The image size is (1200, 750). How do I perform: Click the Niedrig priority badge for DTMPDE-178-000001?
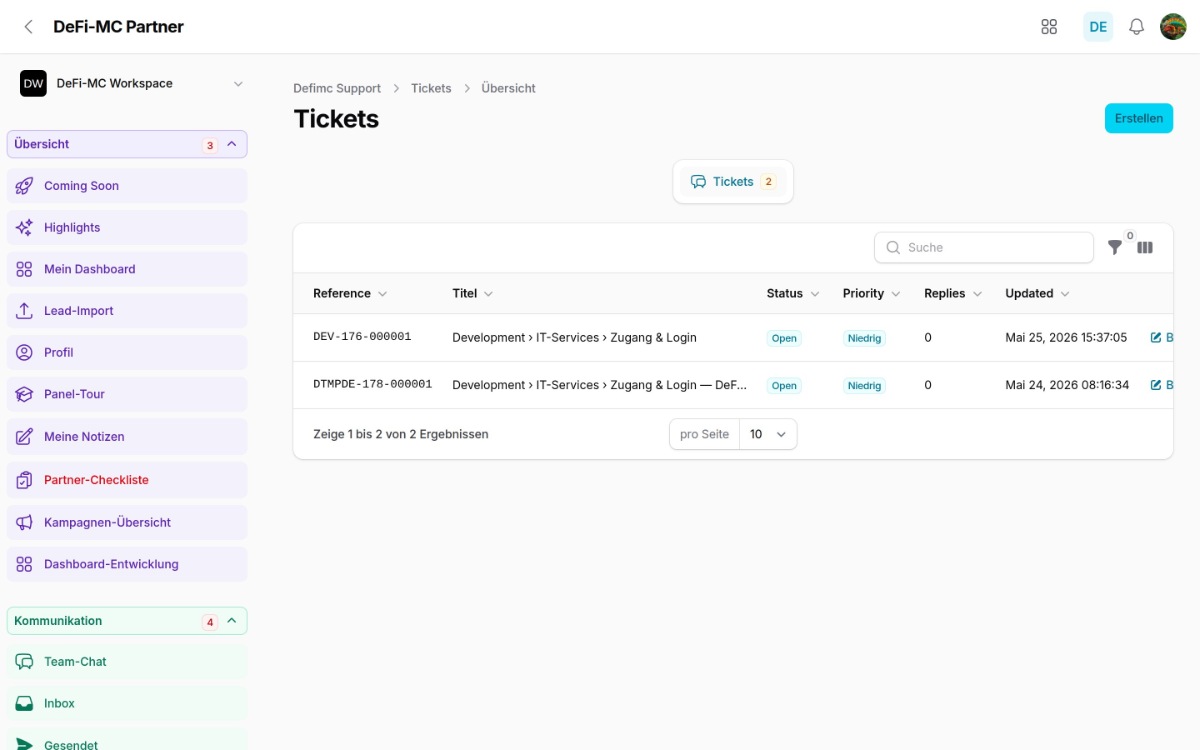tap(864, 385)
